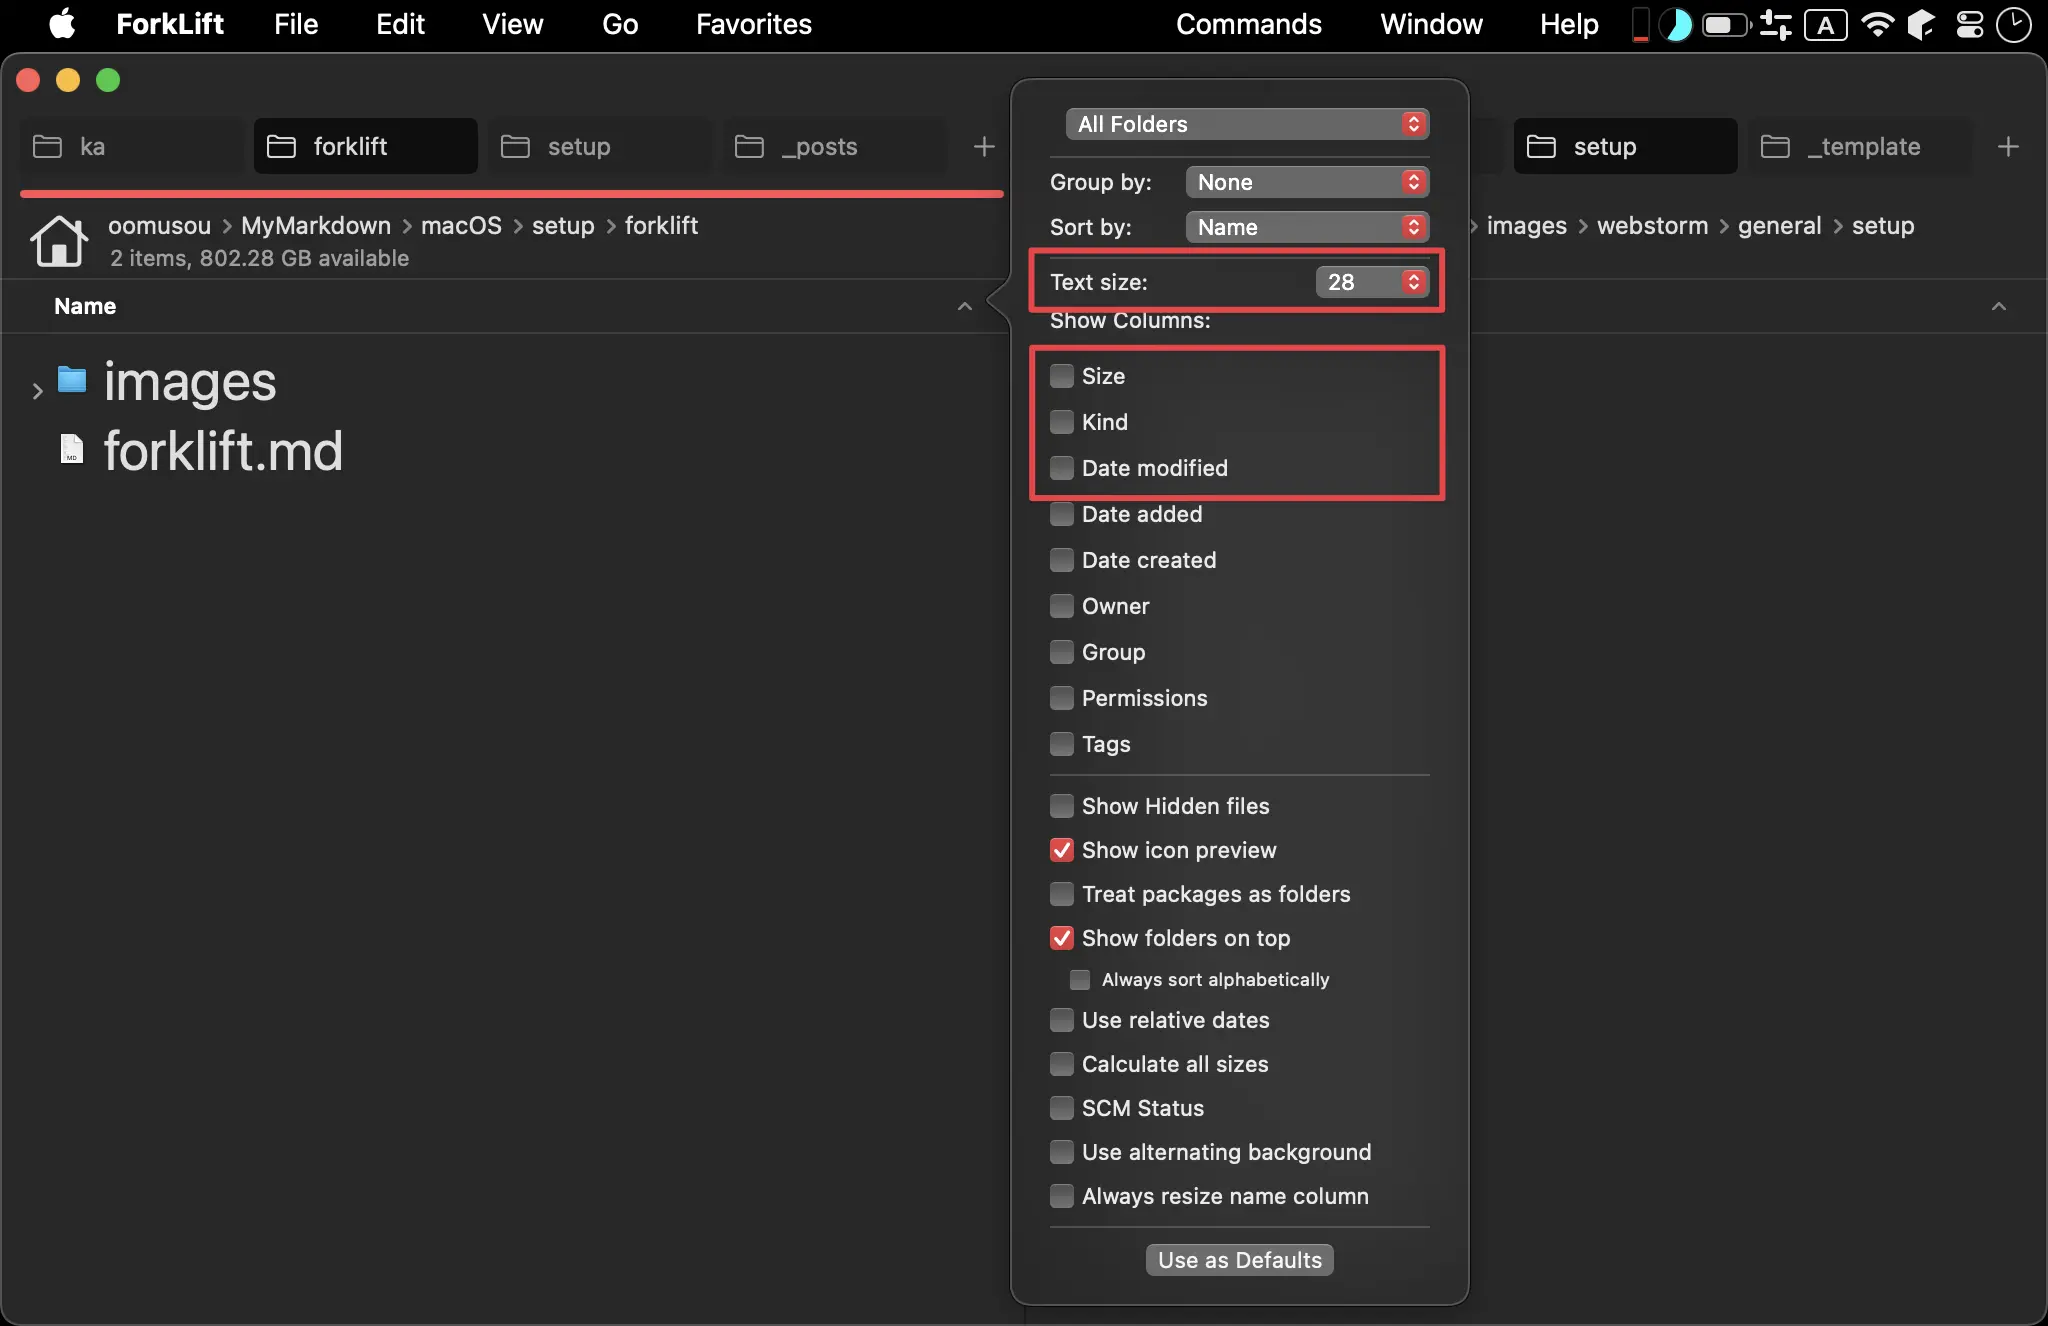Open the Apple menu
The width and height of the screenshot is (2048, 1326).
[62, 24]
